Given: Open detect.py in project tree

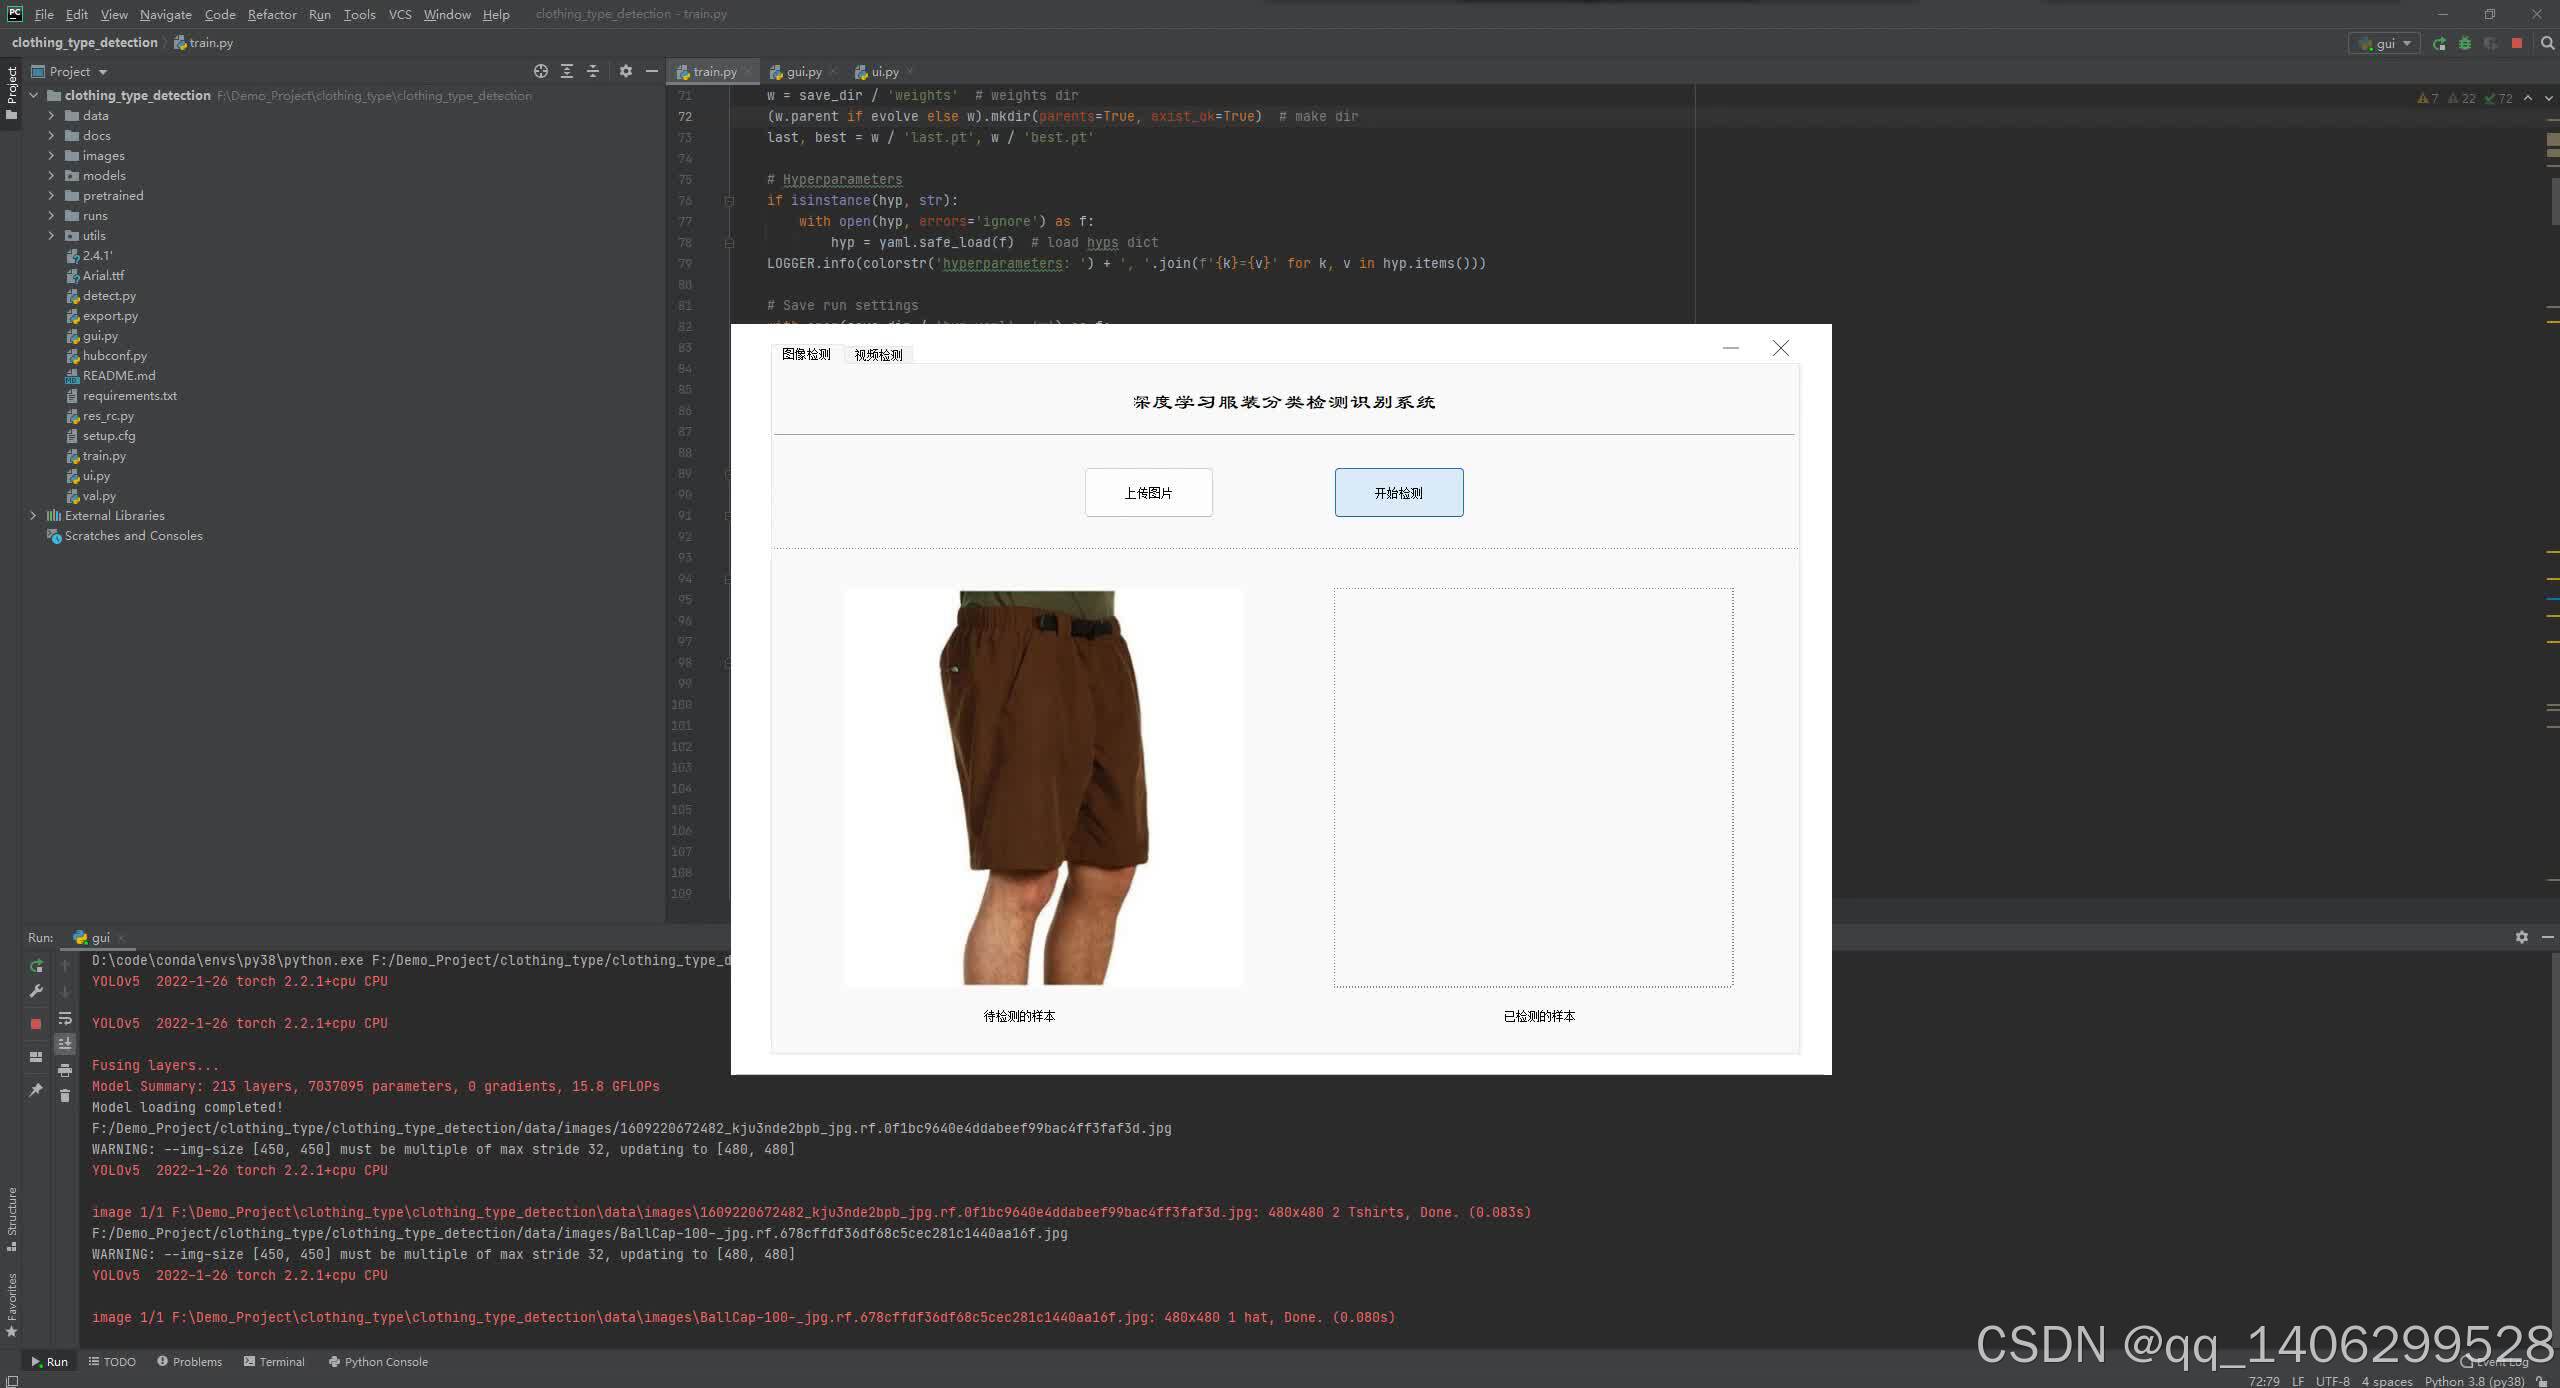Looking at the screenshot, I should pyautogui.click(x=109, y=296).
